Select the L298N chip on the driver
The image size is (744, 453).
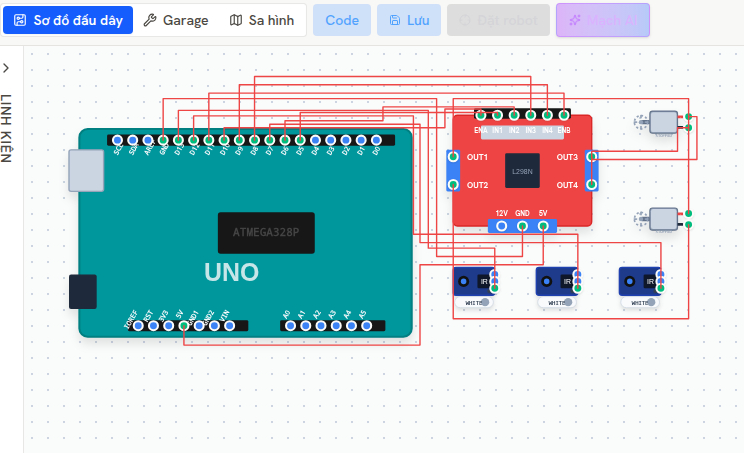point(522,171)
